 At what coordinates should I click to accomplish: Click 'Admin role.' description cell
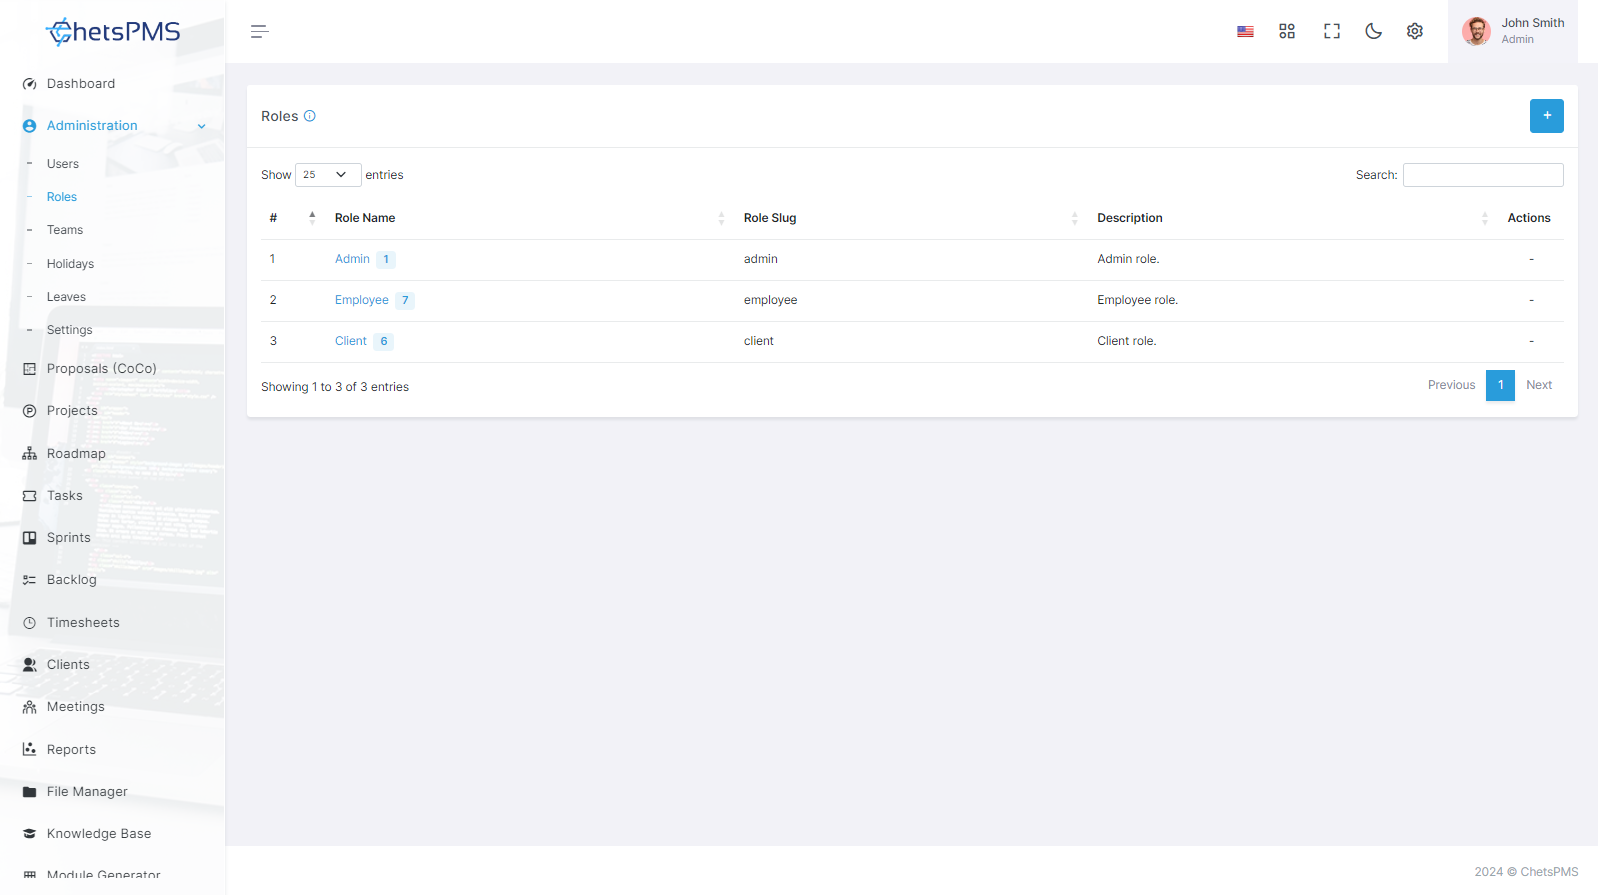click(1128, 259)
